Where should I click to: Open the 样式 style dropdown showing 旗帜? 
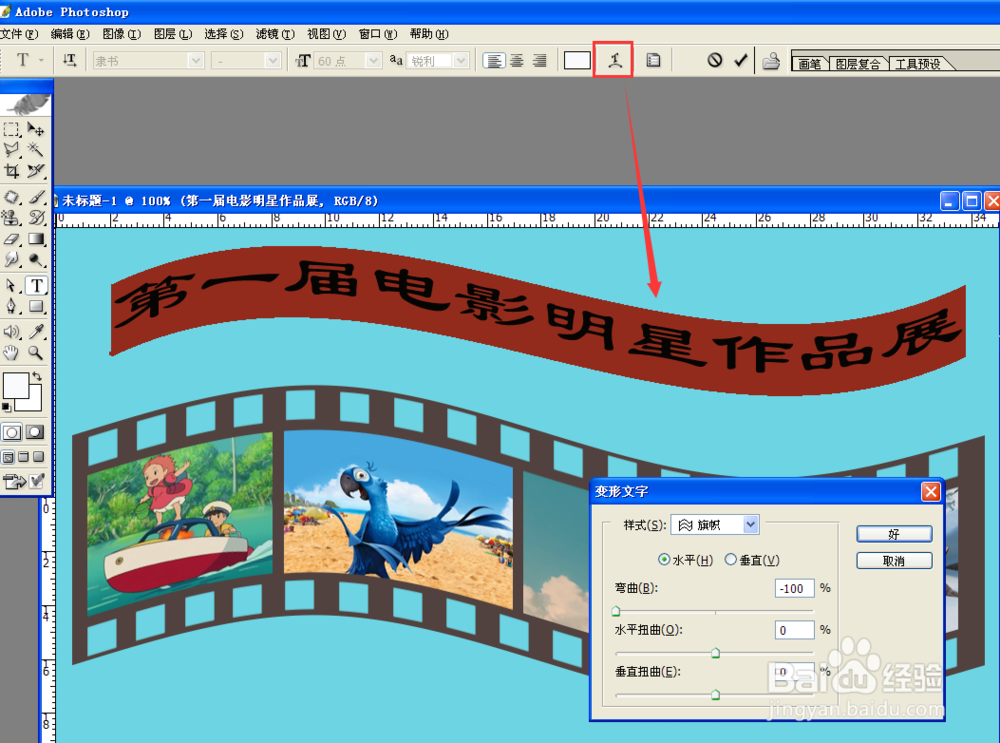pos(716,525)
